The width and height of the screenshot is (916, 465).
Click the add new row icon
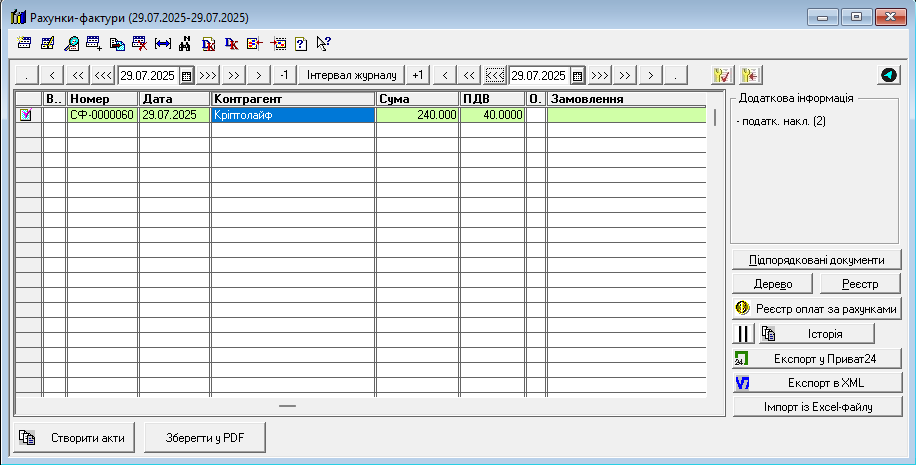click(94, 44)
